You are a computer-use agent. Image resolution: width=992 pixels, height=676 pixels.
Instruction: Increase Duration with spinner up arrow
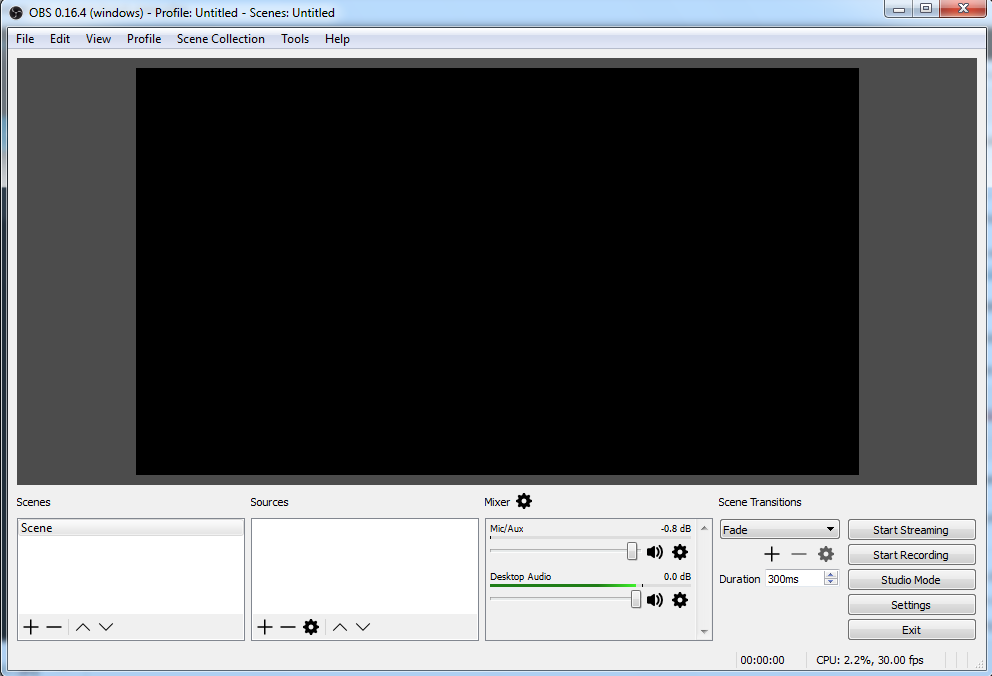(830, 575)
